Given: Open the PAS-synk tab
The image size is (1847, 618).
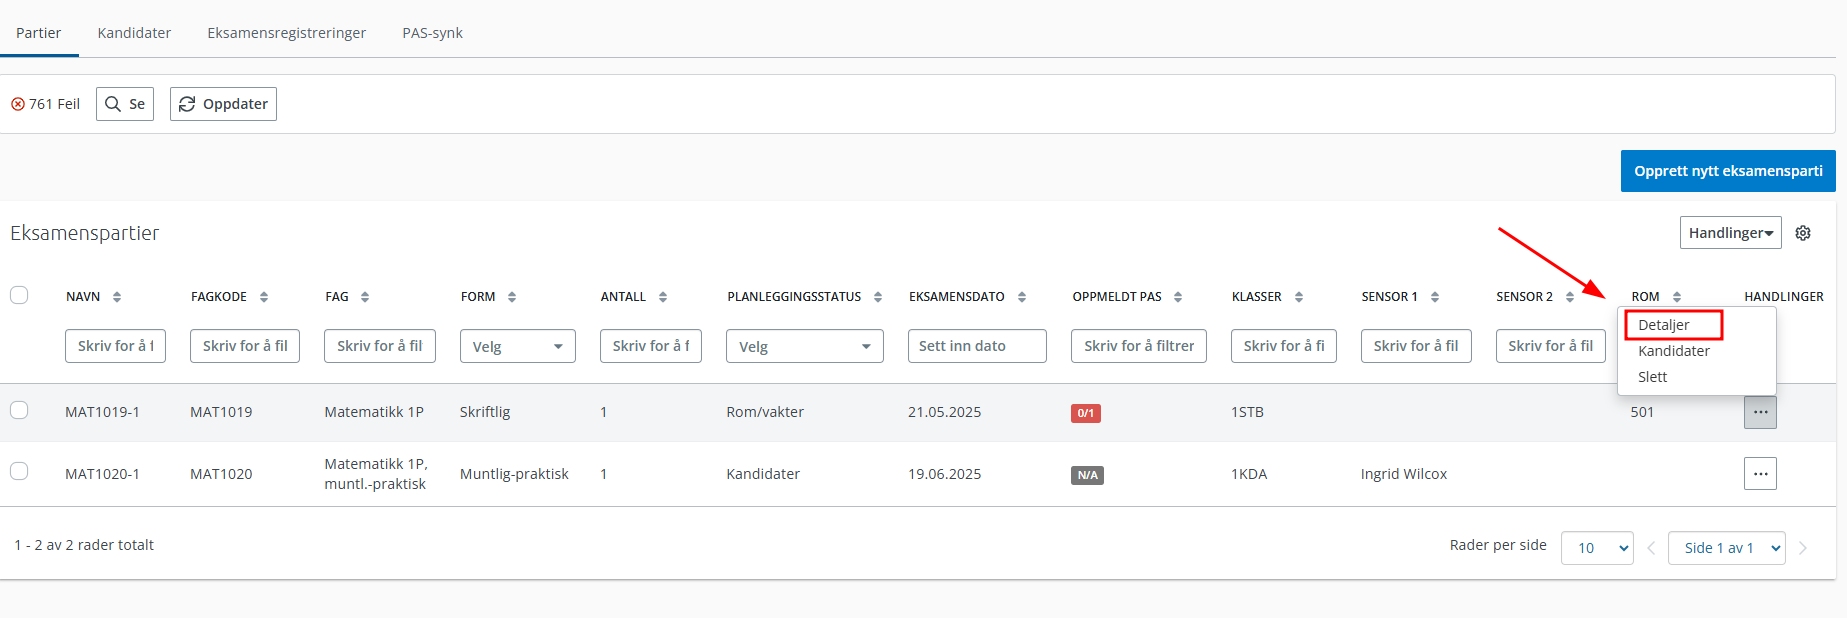Looking at the screenshot, I should click(x=432, y=33).
